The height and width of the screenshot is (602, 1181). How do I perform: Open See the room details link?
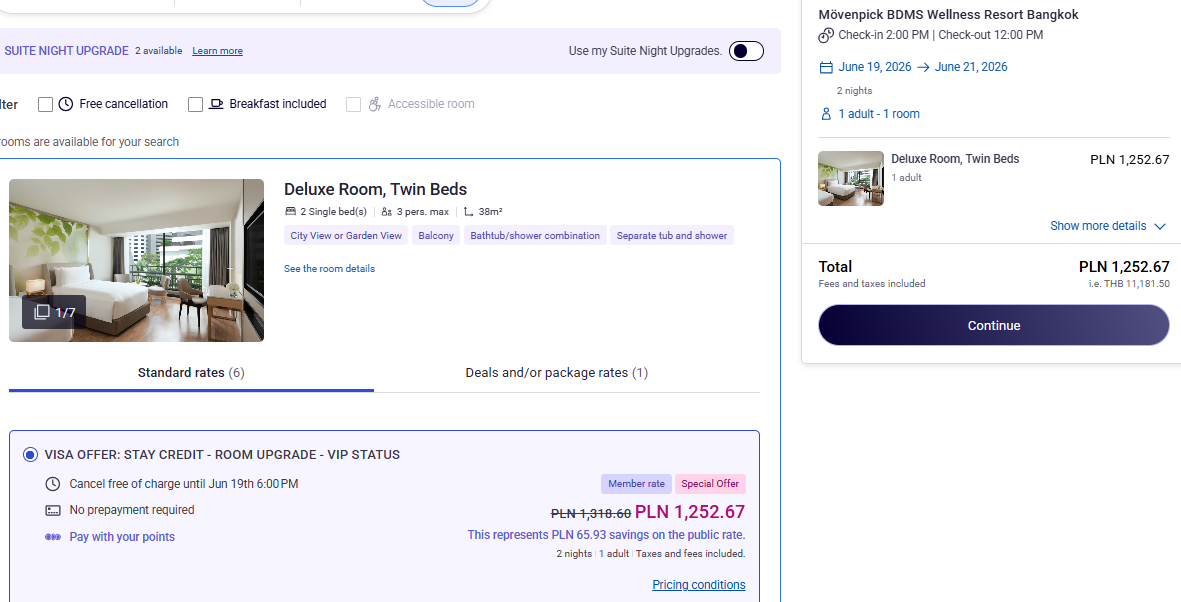(x=329, y=268)
